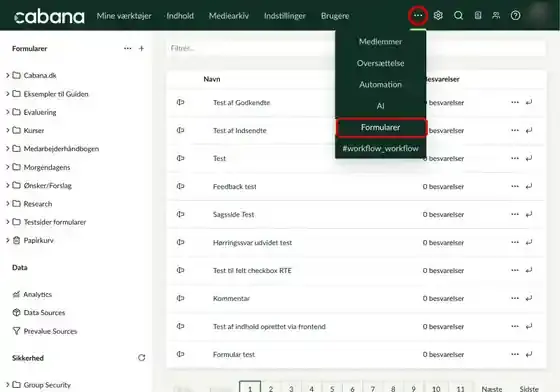Add a new form with plus icon
The height and width of the screenshot is (392, 560).
[141, 49]
